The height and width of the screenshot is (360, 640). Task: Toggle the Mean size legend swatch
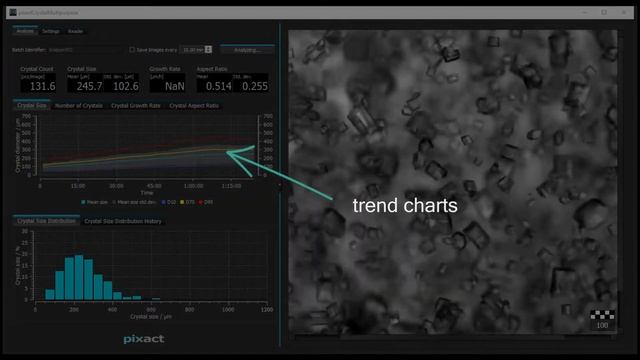83,202
